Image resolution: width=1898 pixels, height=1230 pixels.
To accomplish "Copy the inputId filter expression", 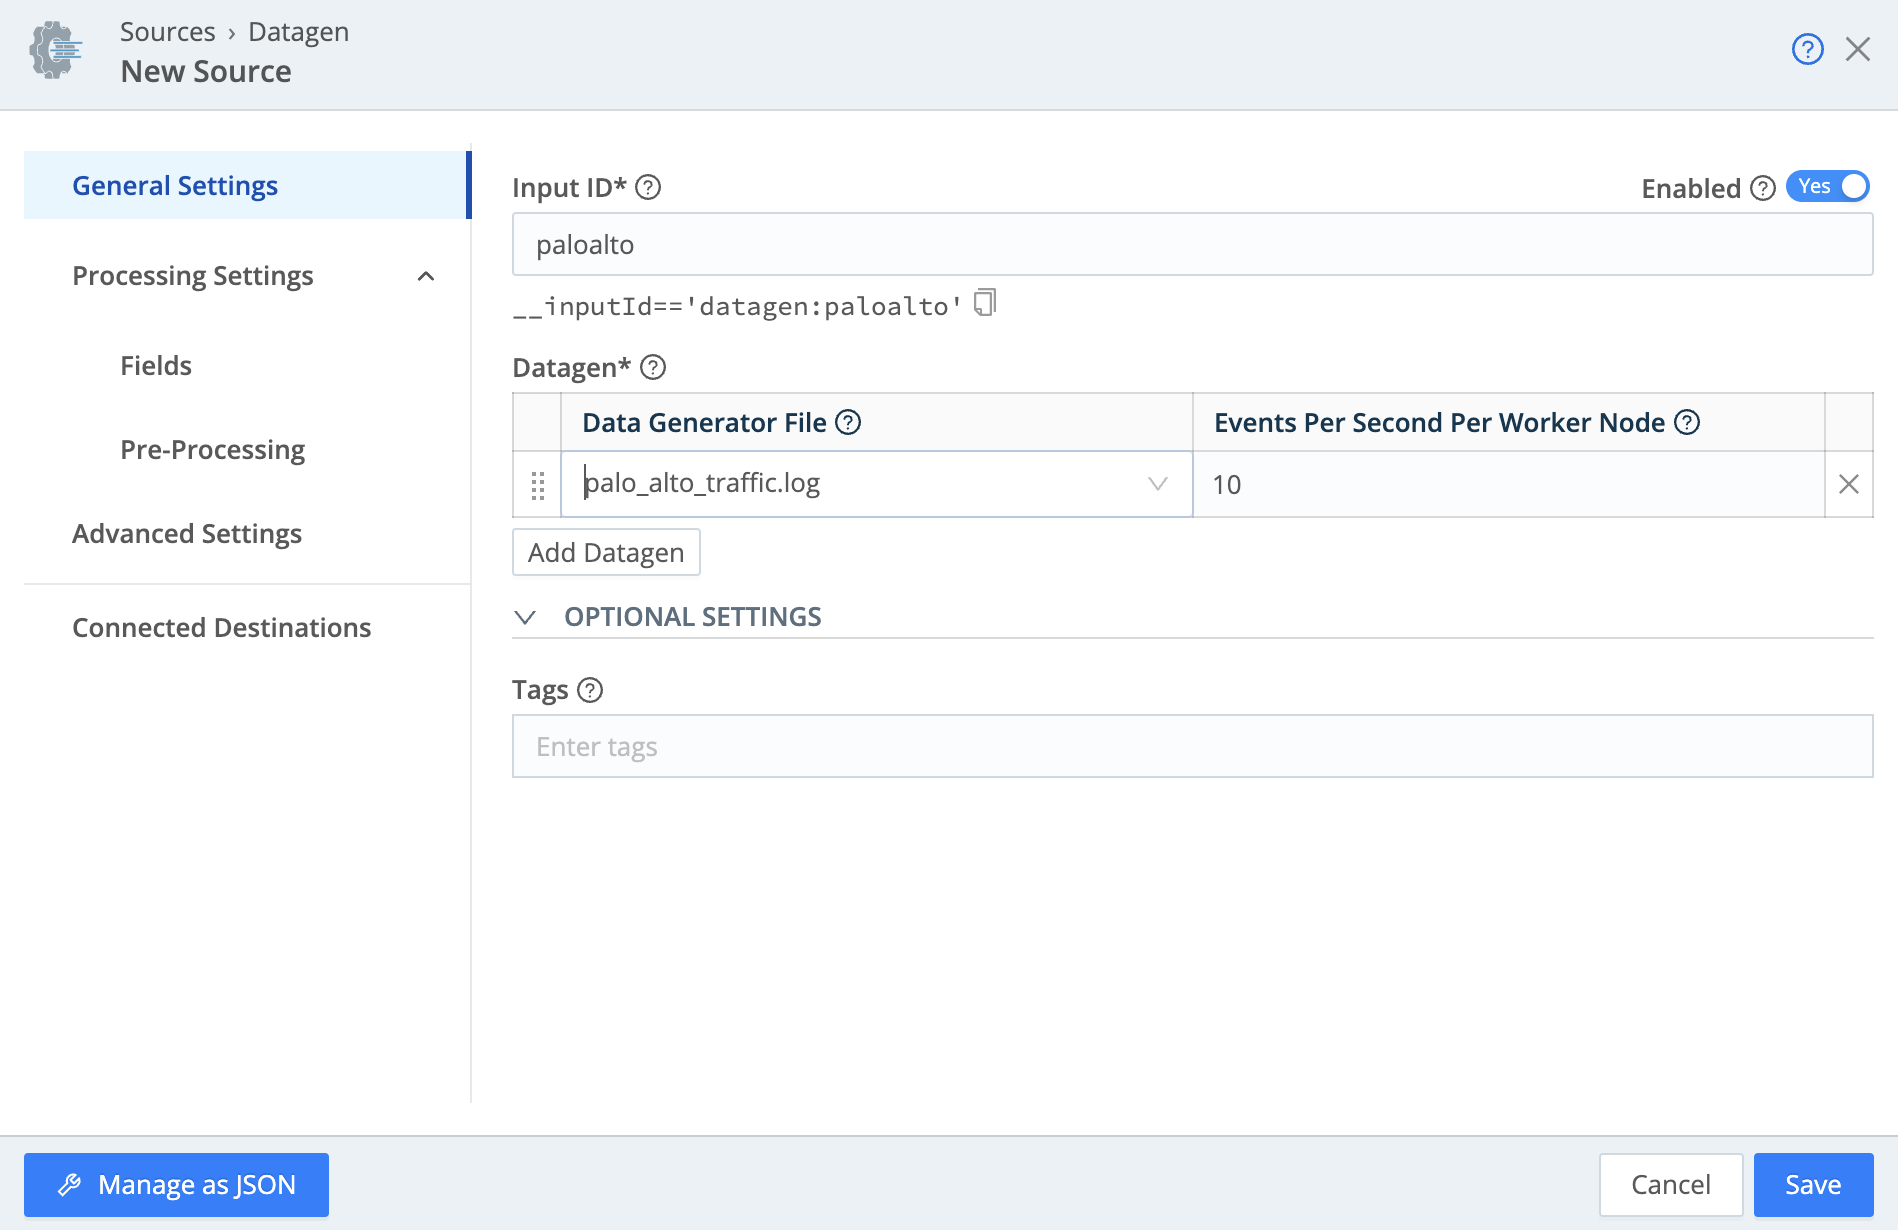I will pos(985,303).
